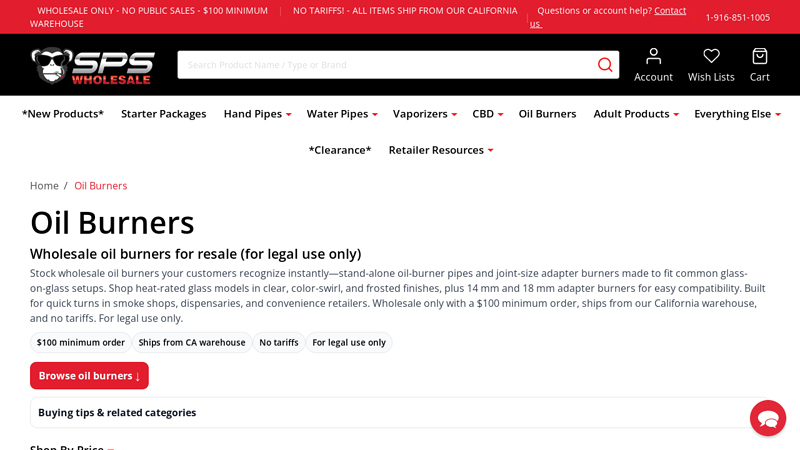Image resolution: width=800 pixels, height=450 pixels.
Task: Expand the Vaporizers dropdown menu
Action: coord(424,114)
